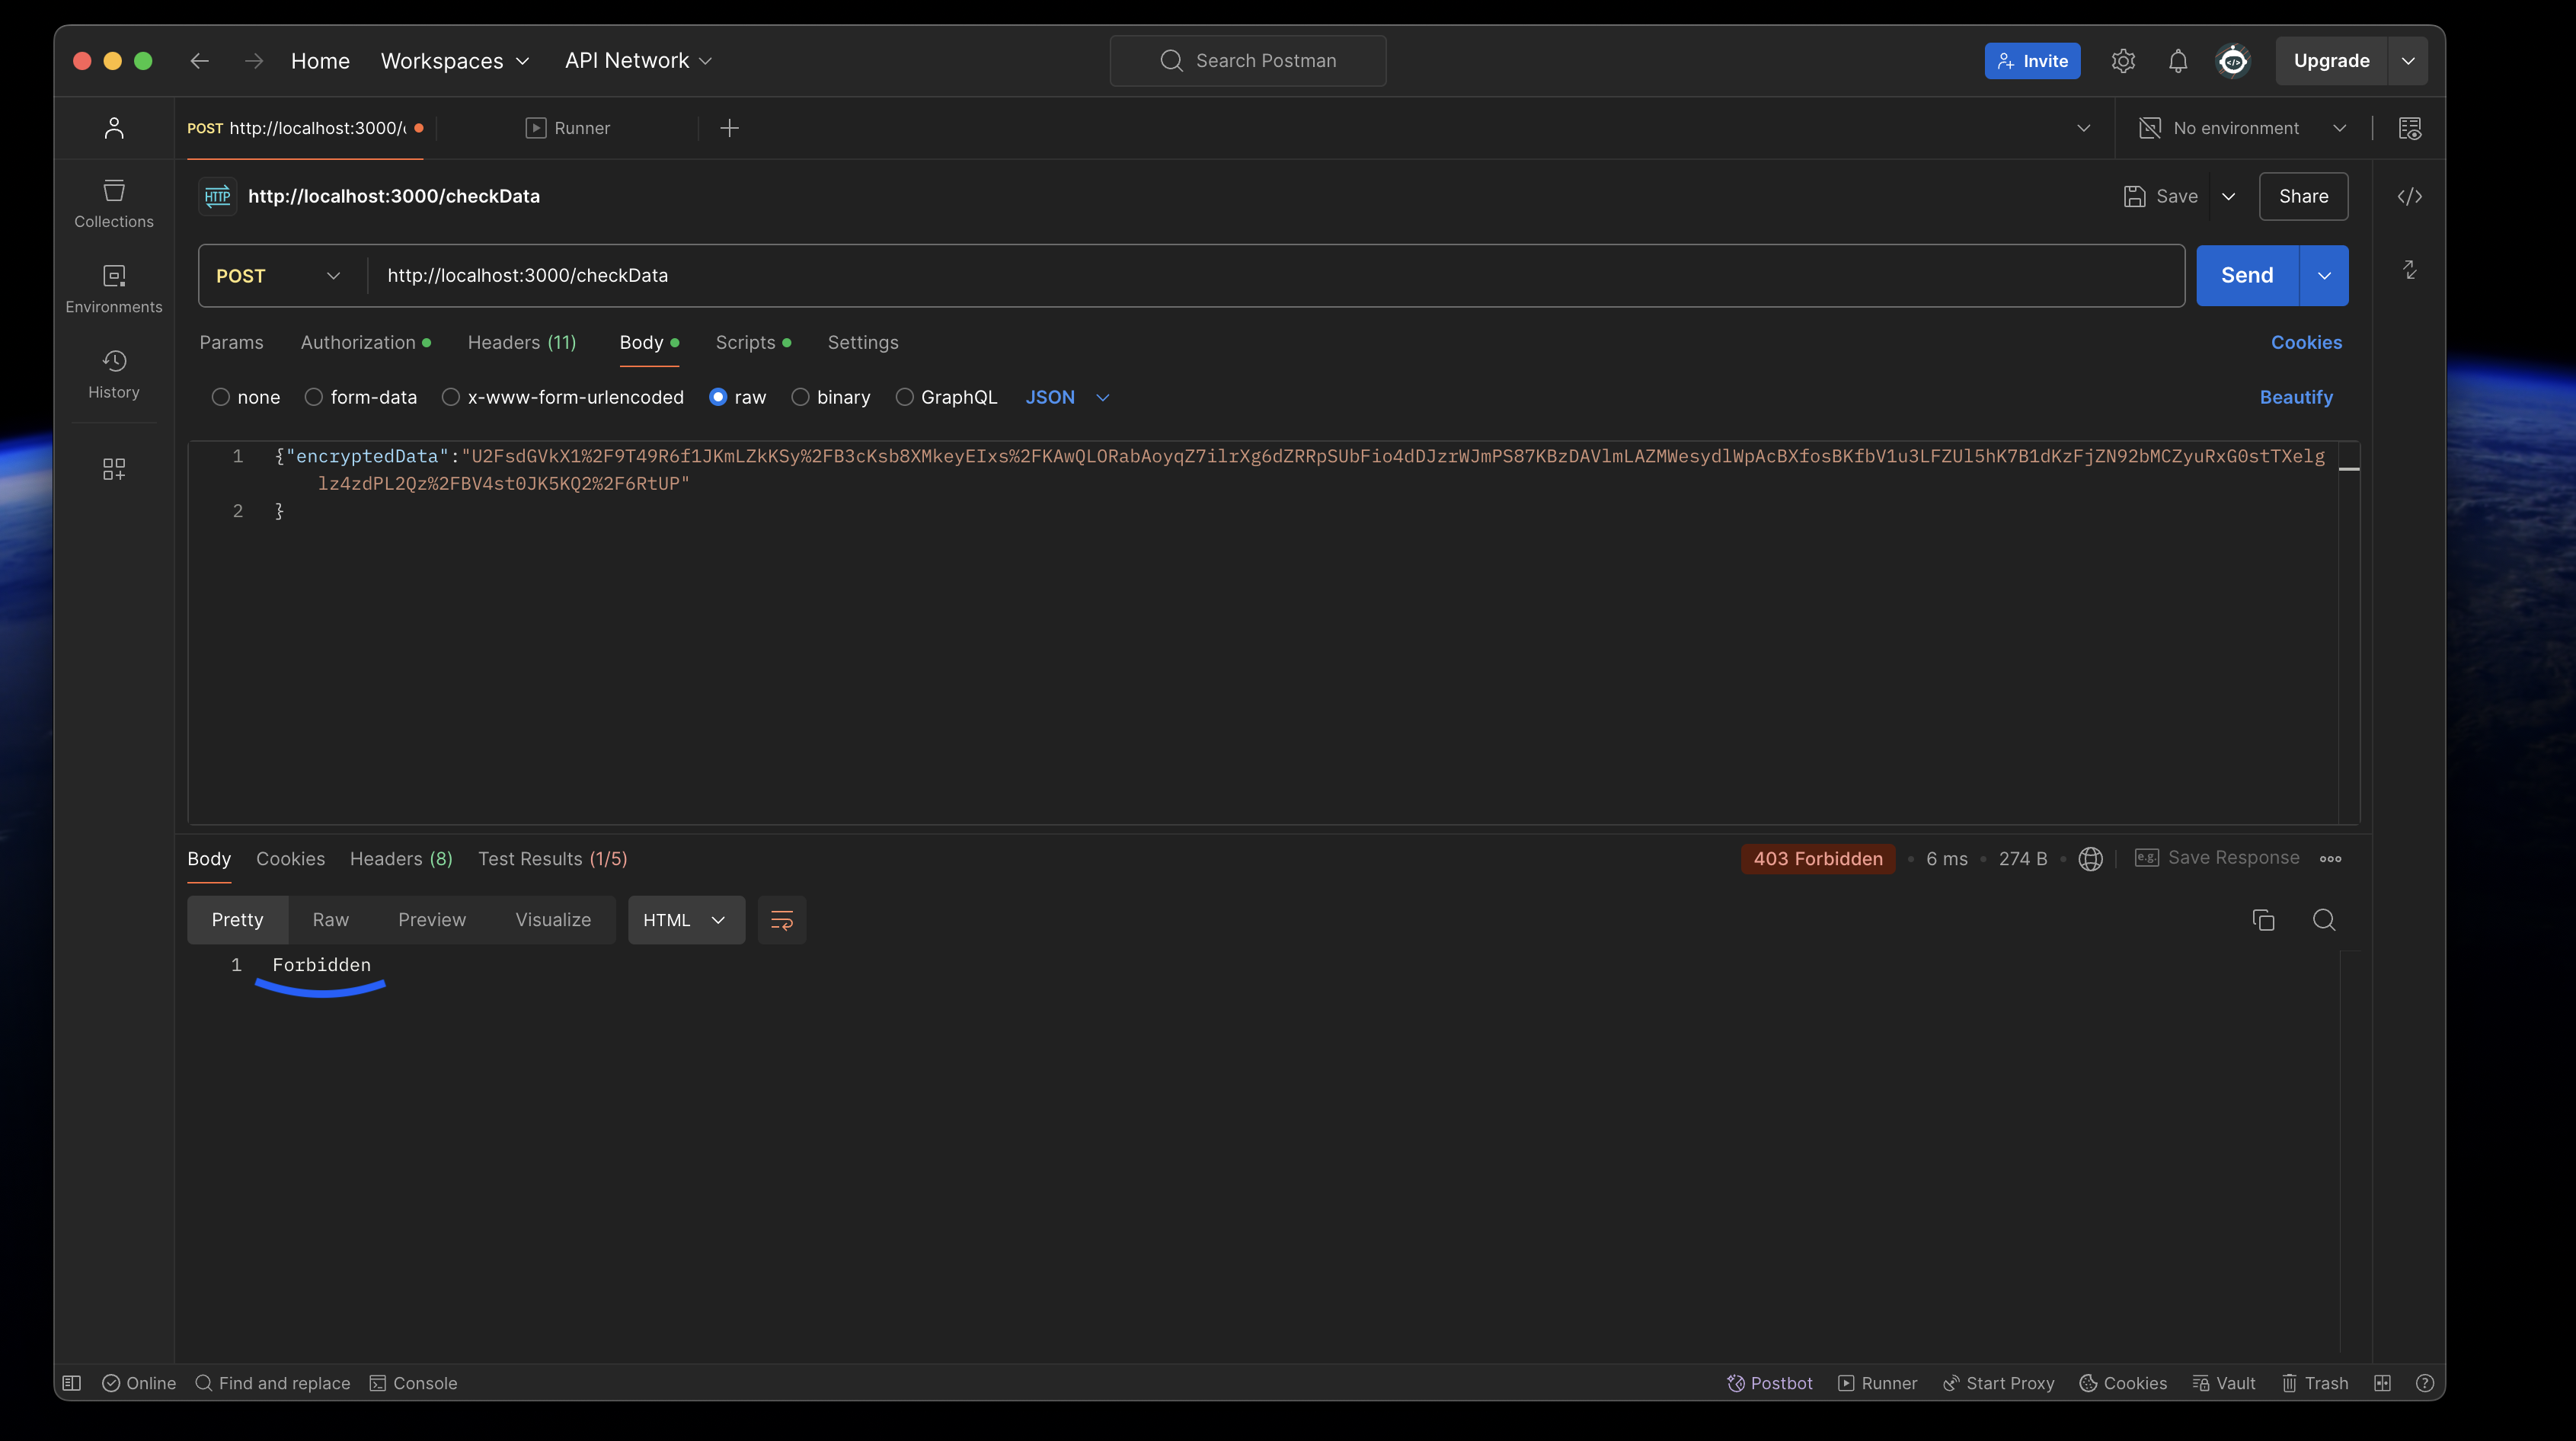Click the user profile icon in sidebar
The width and height of the screenshot is (2576, 1441).
pyautogui.click(x=114, y=128)
